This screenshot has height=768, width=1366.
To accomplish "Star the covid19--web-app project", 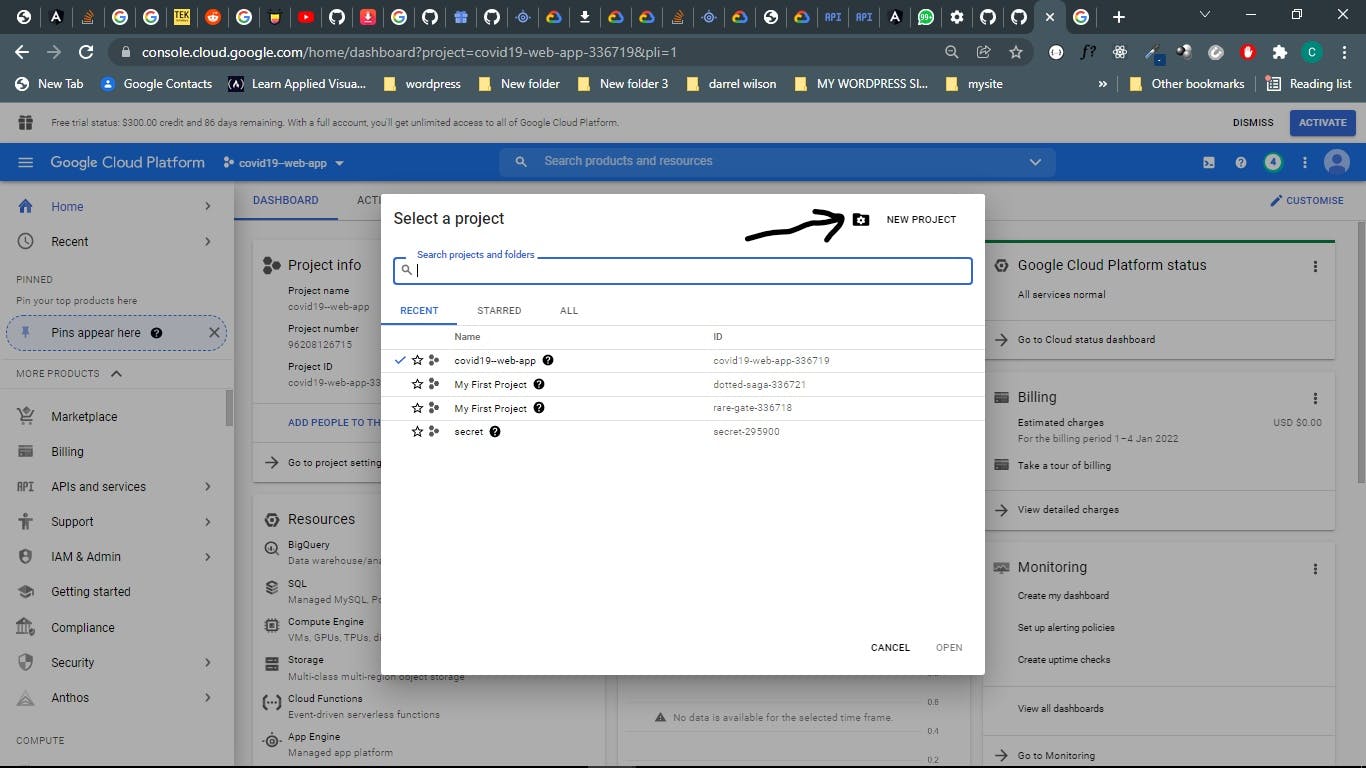I will 417,360.
